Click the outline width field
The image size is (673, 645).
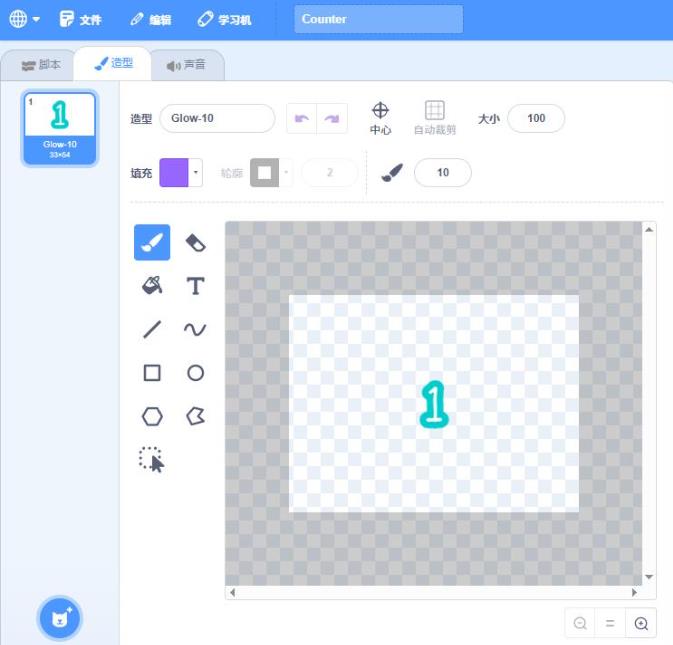tap(329, 173)
